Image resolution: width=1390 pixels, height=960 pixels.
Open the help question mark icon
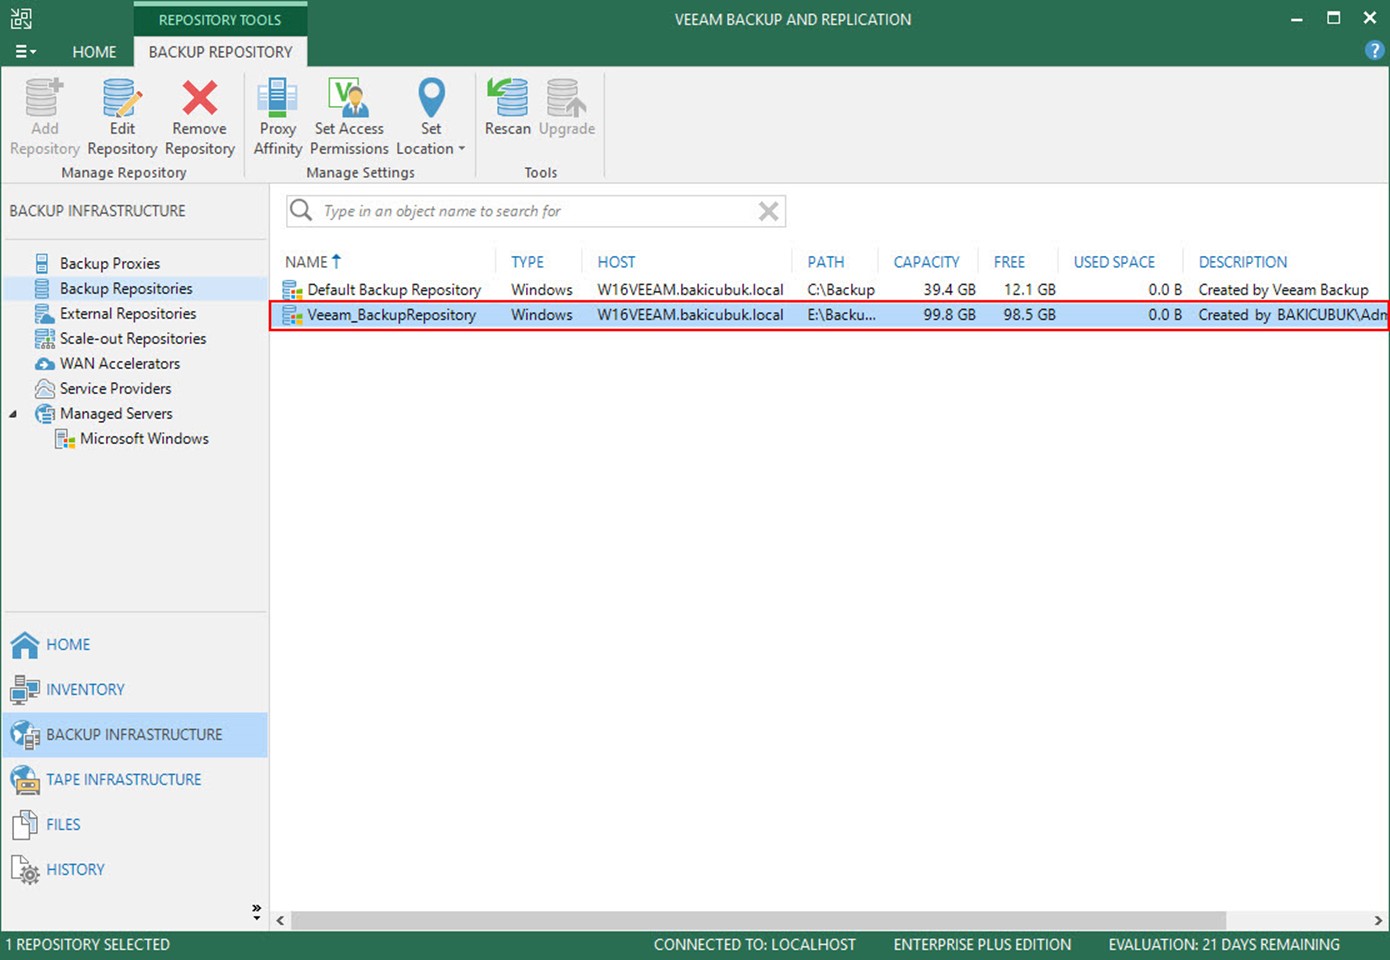coord(1374,51)
